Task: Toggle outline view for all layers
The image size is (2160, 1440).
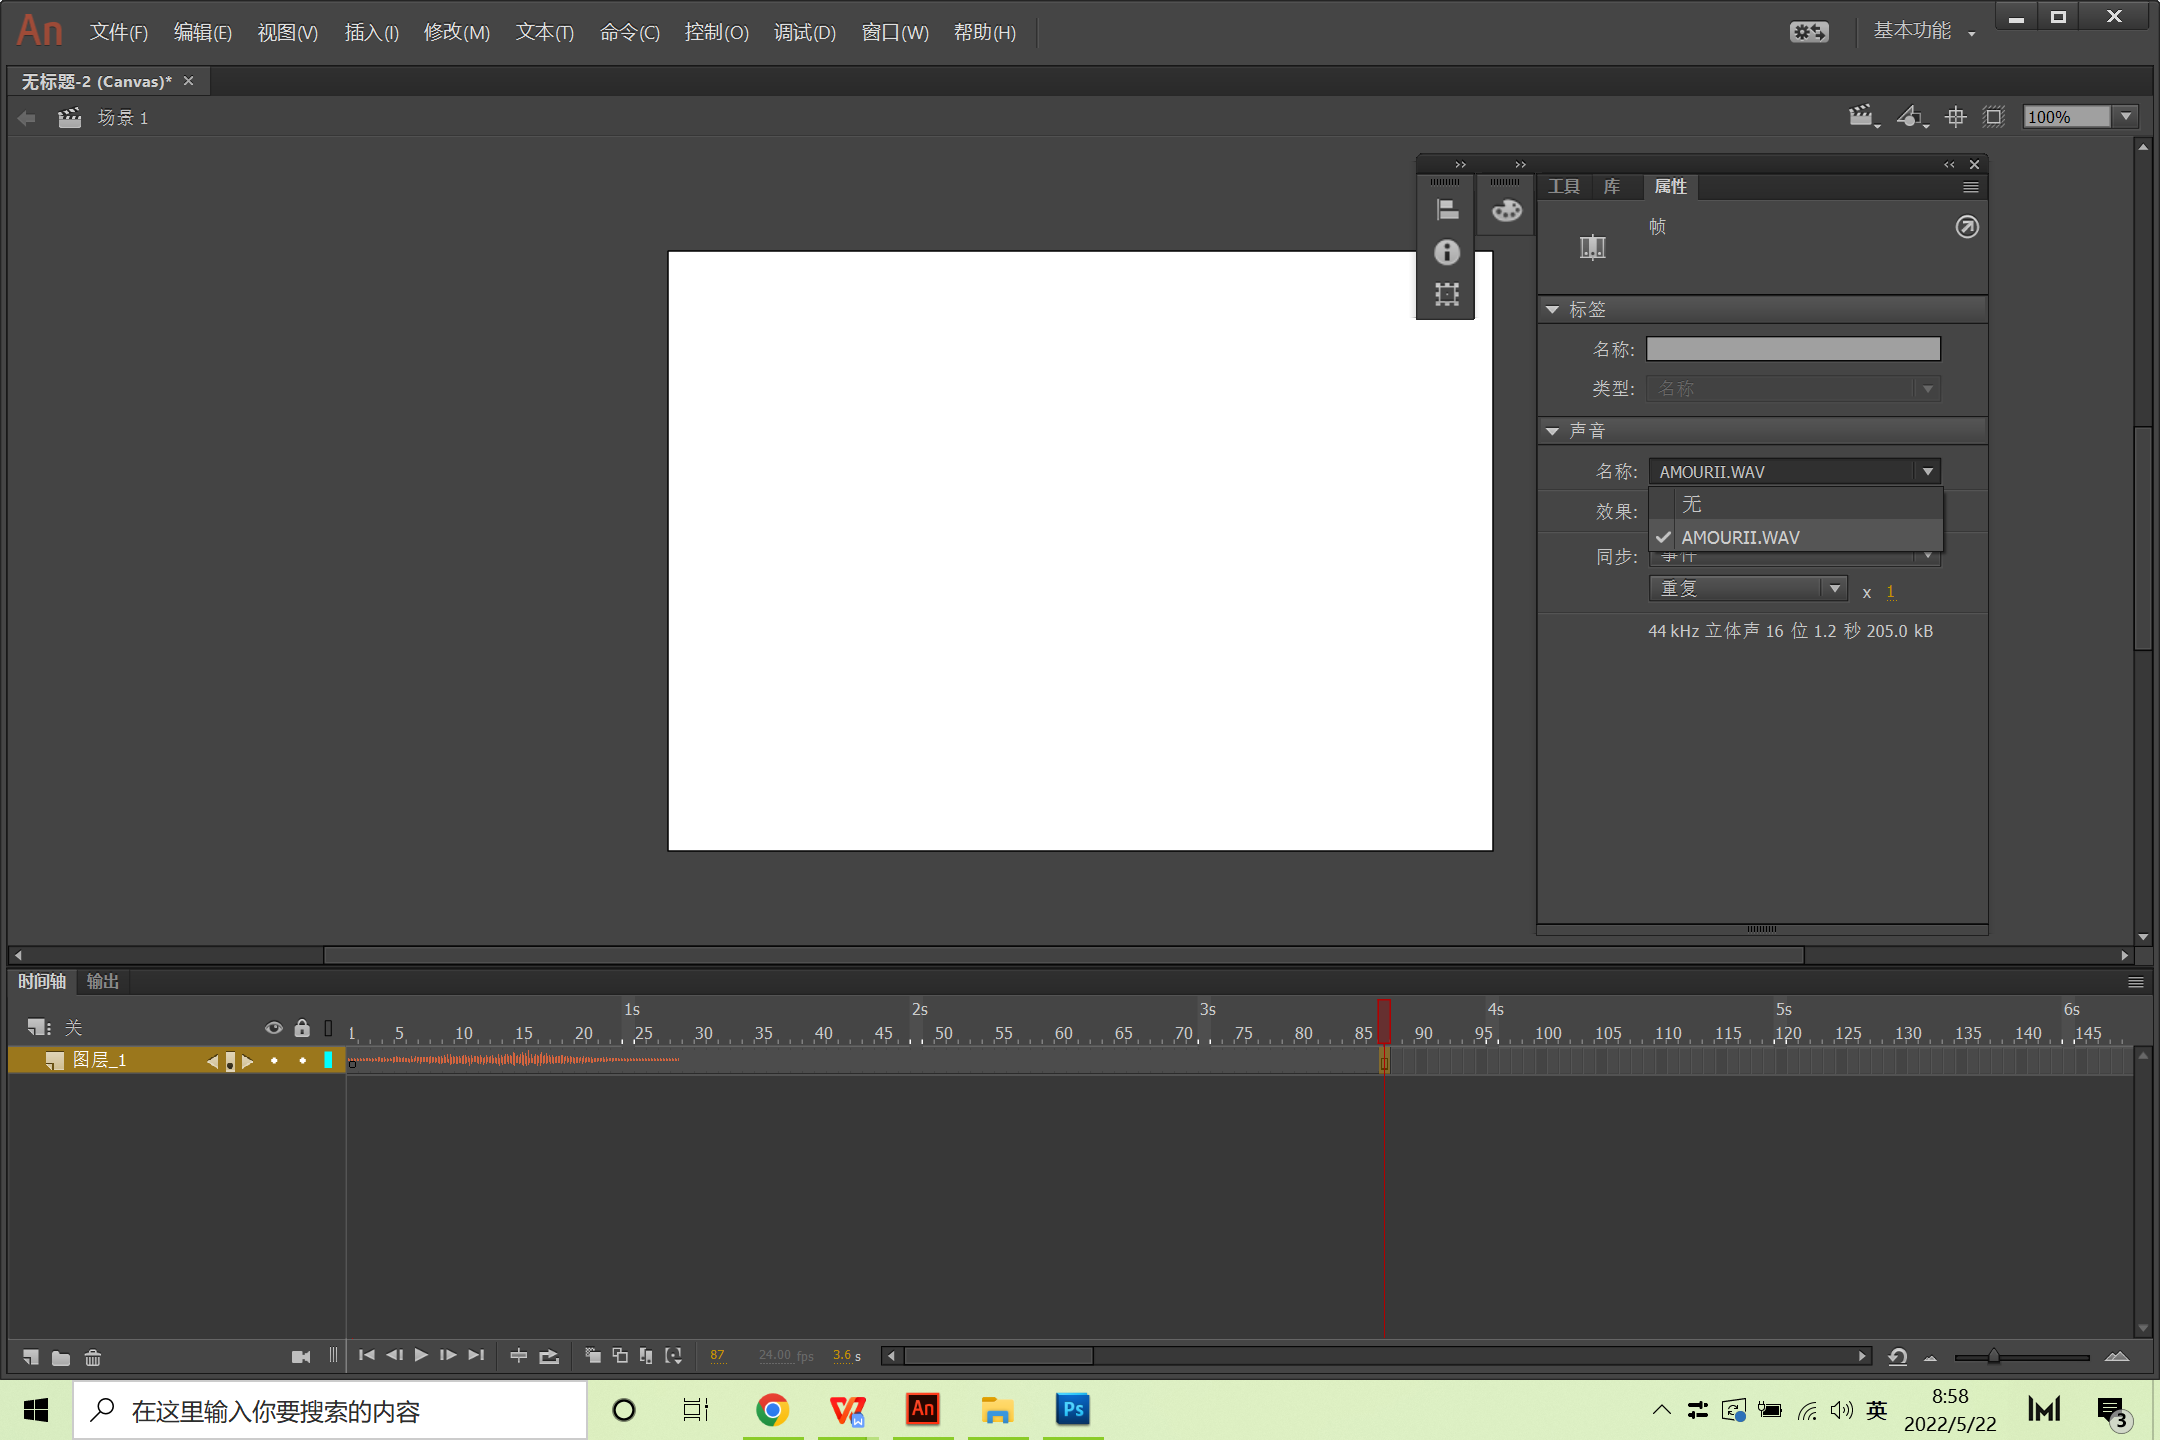Action: point(328,1028)
